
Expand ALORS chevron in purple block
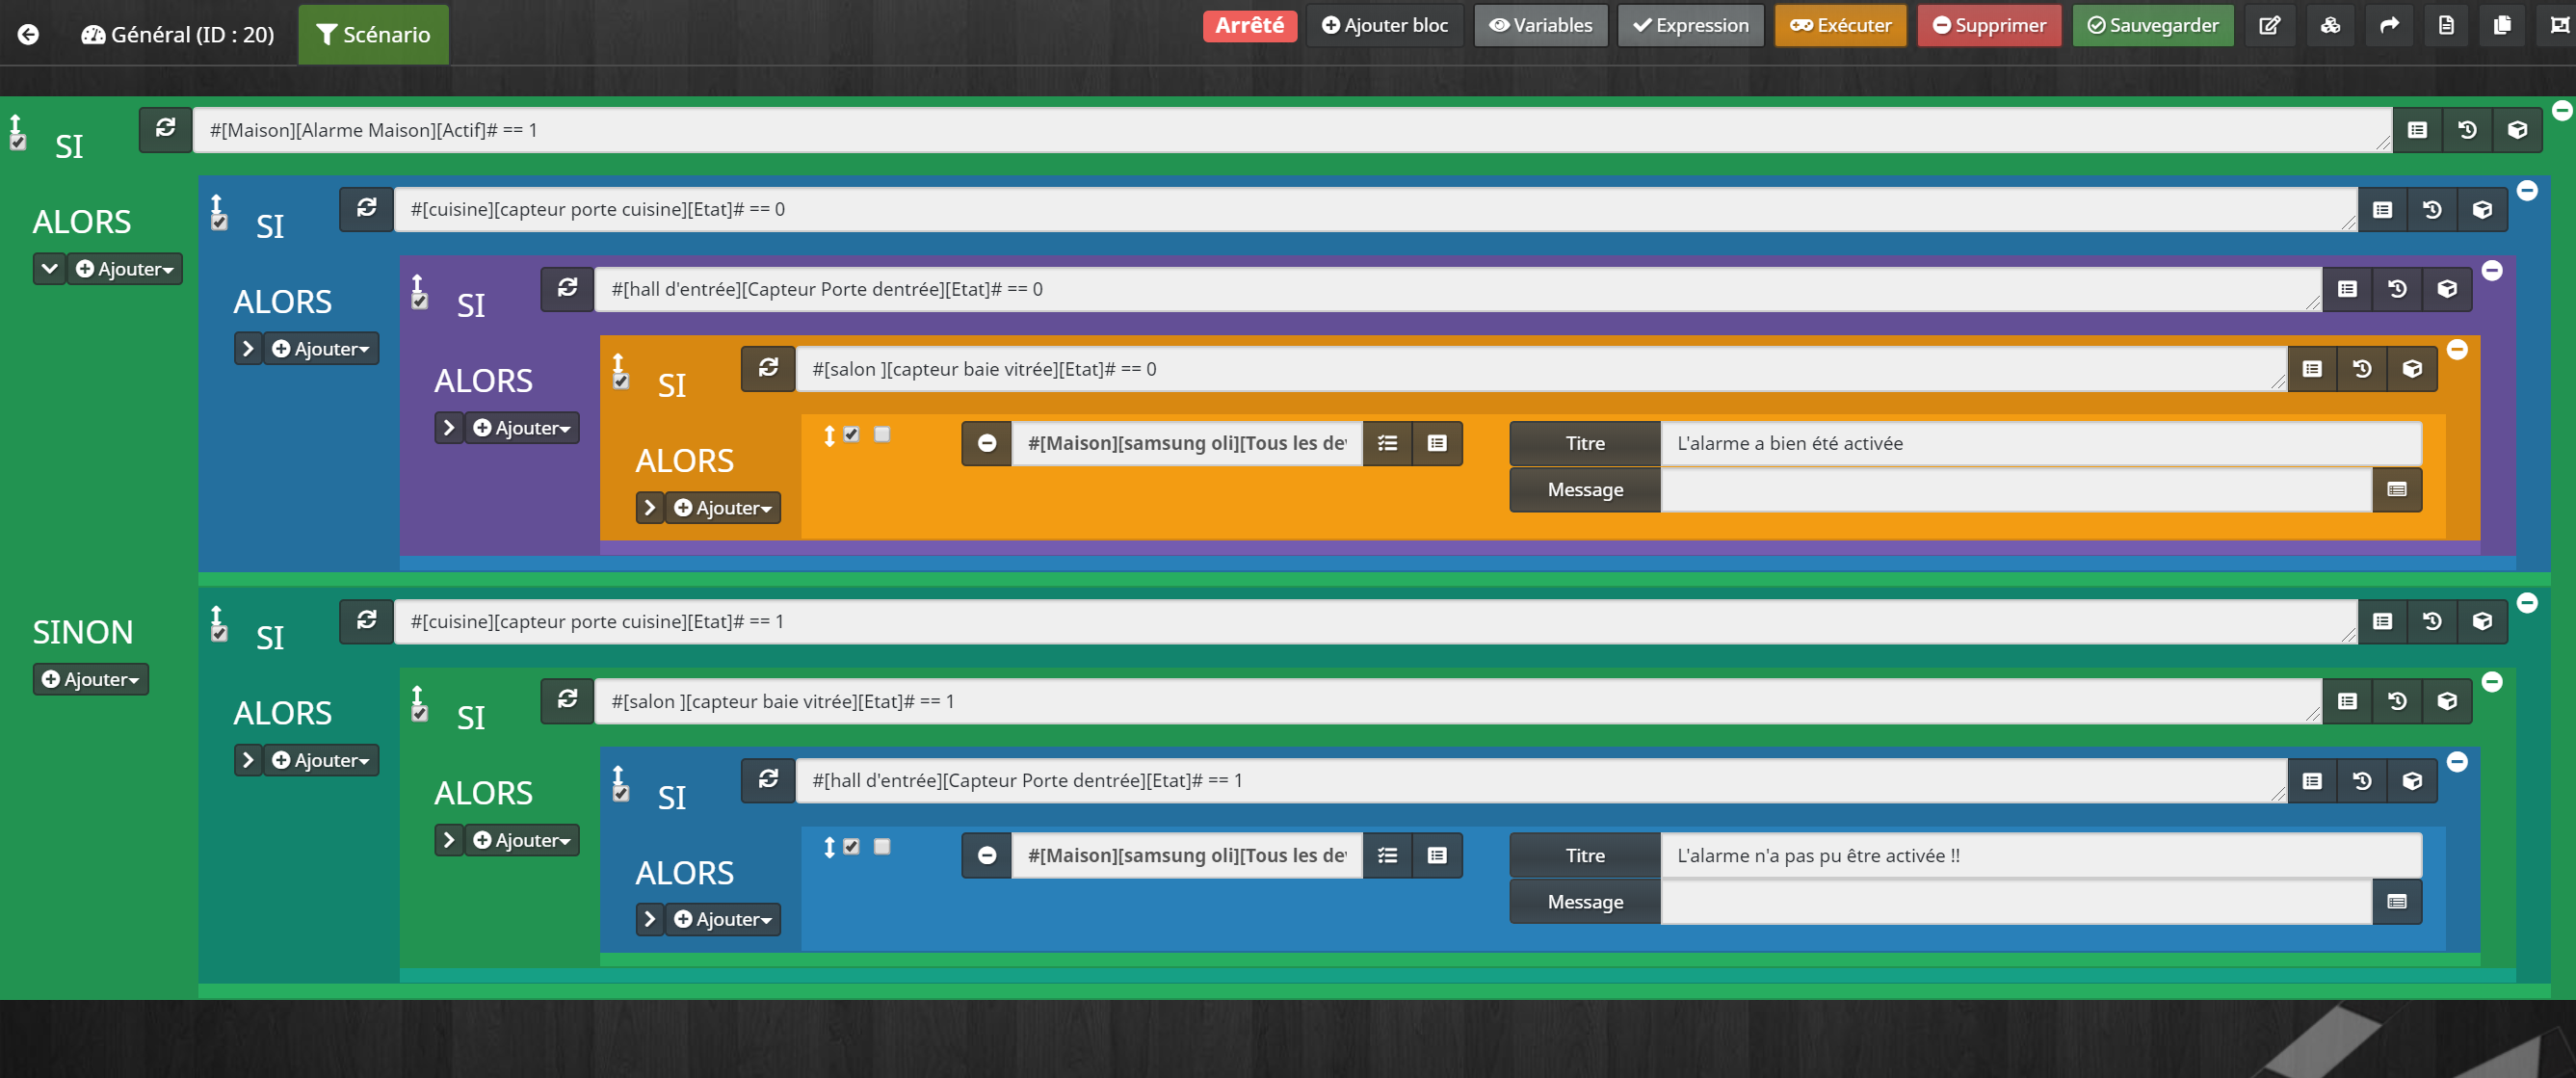pyautogui.click(x=449, y=427)
